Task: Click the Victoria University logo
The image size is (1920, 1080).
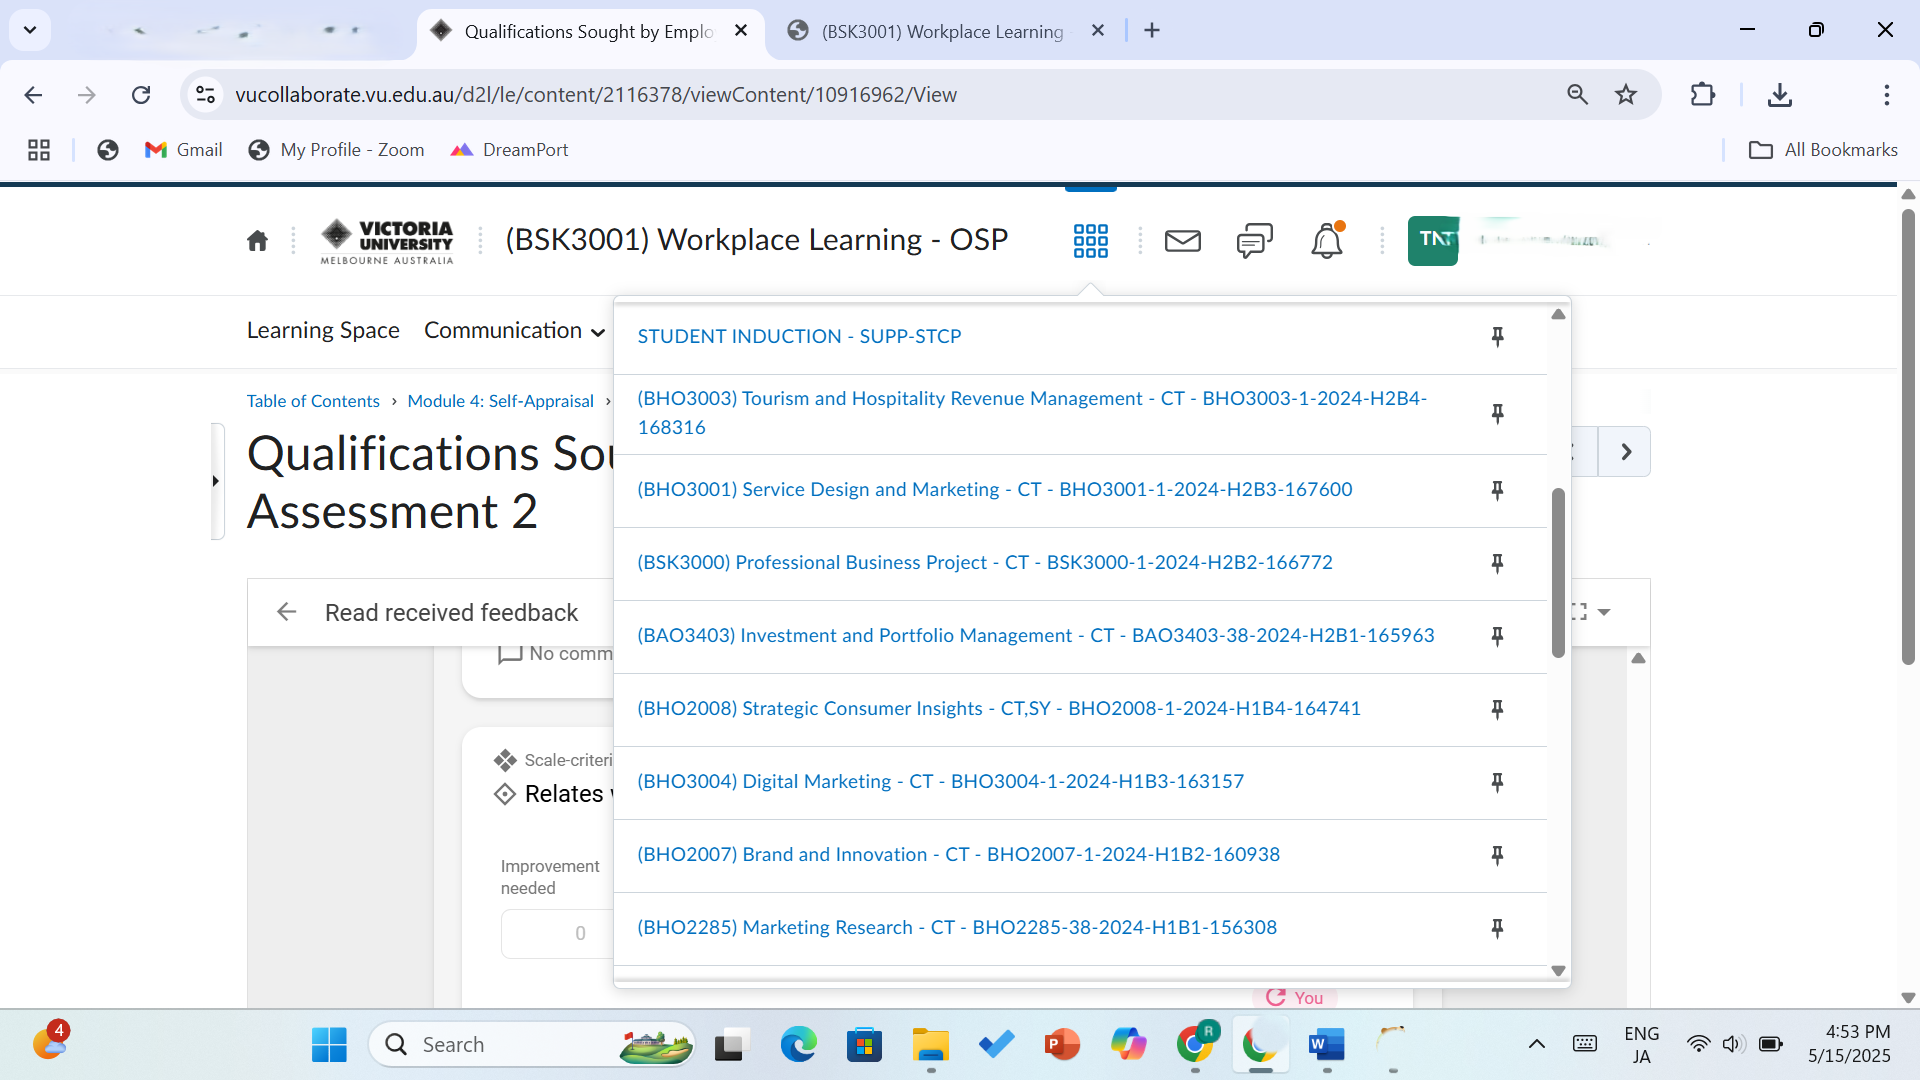Action: click(387, 241)
